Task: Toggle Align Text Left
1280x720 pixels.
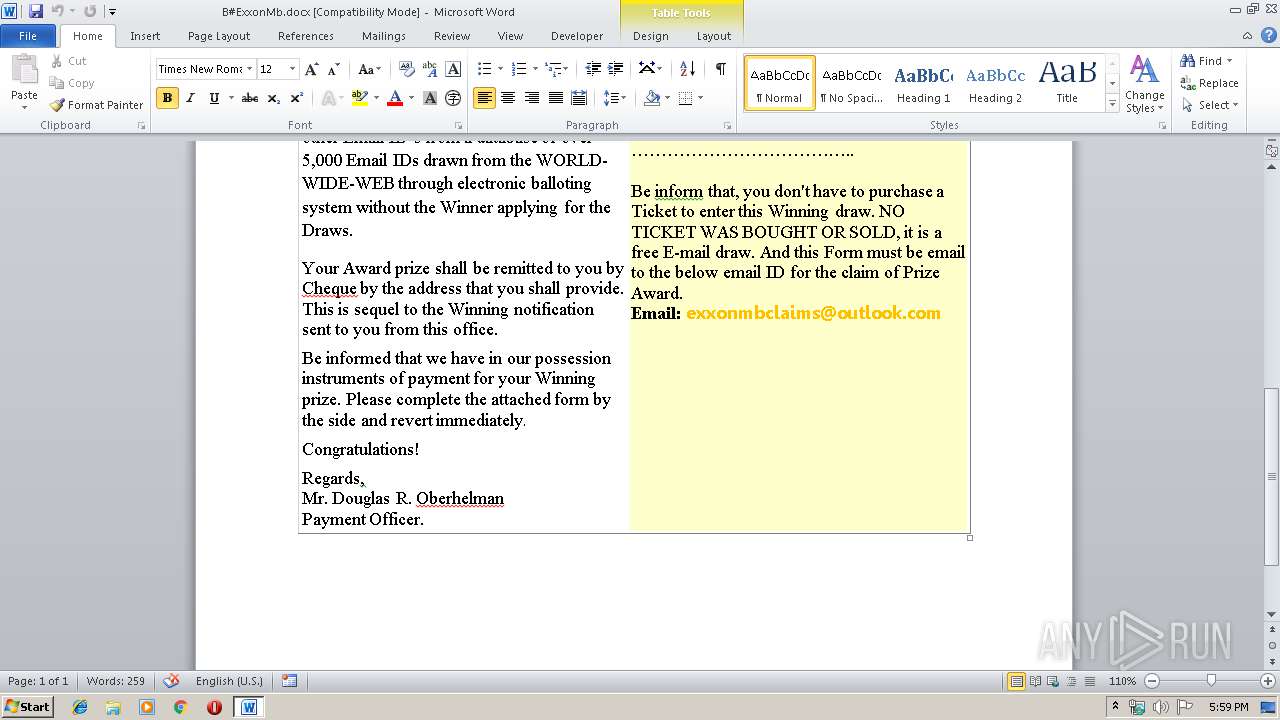Action: click(x=484, y=98)
